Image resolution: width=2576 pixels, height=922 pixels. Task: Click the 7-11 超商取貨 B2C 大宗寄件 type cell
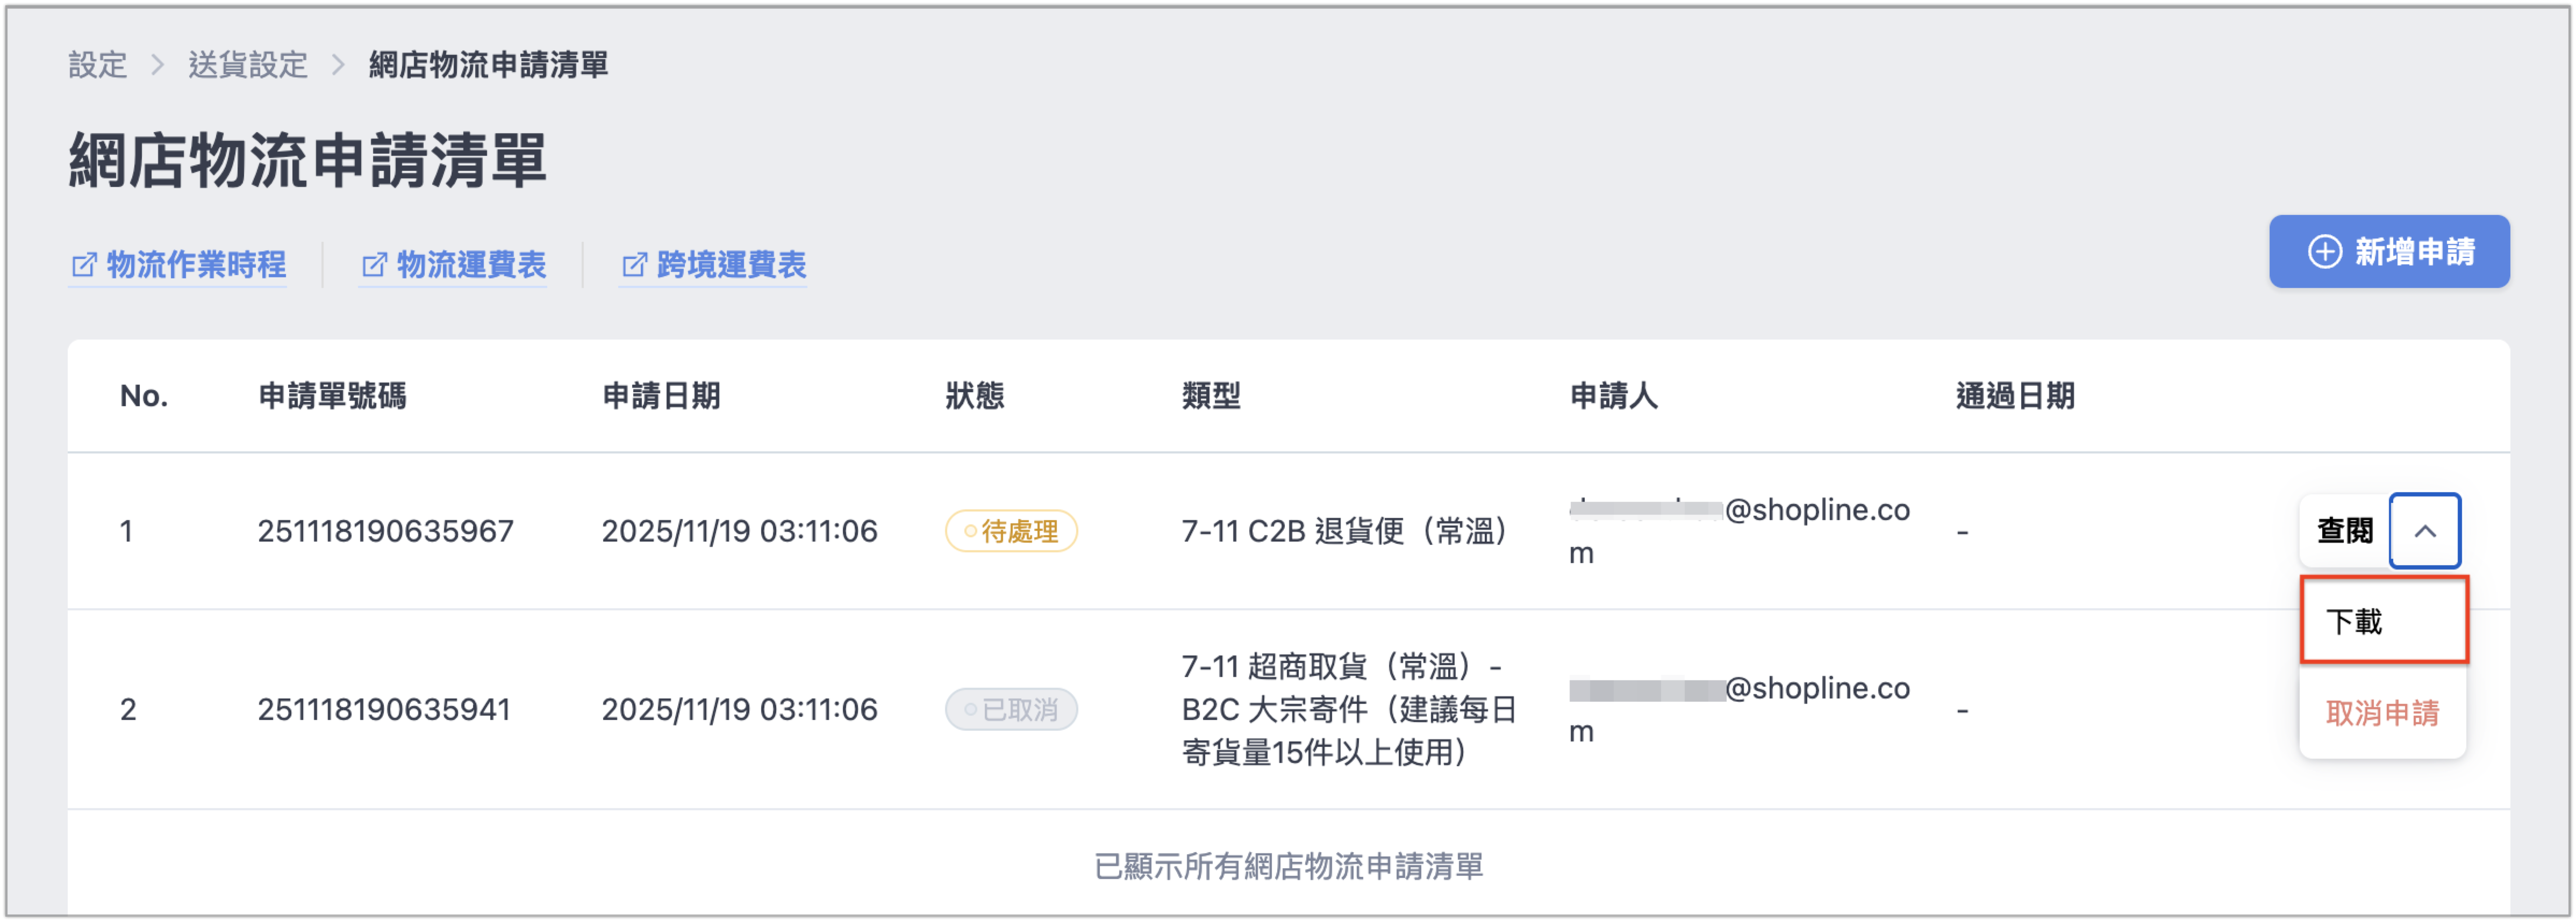point(1349,710)
